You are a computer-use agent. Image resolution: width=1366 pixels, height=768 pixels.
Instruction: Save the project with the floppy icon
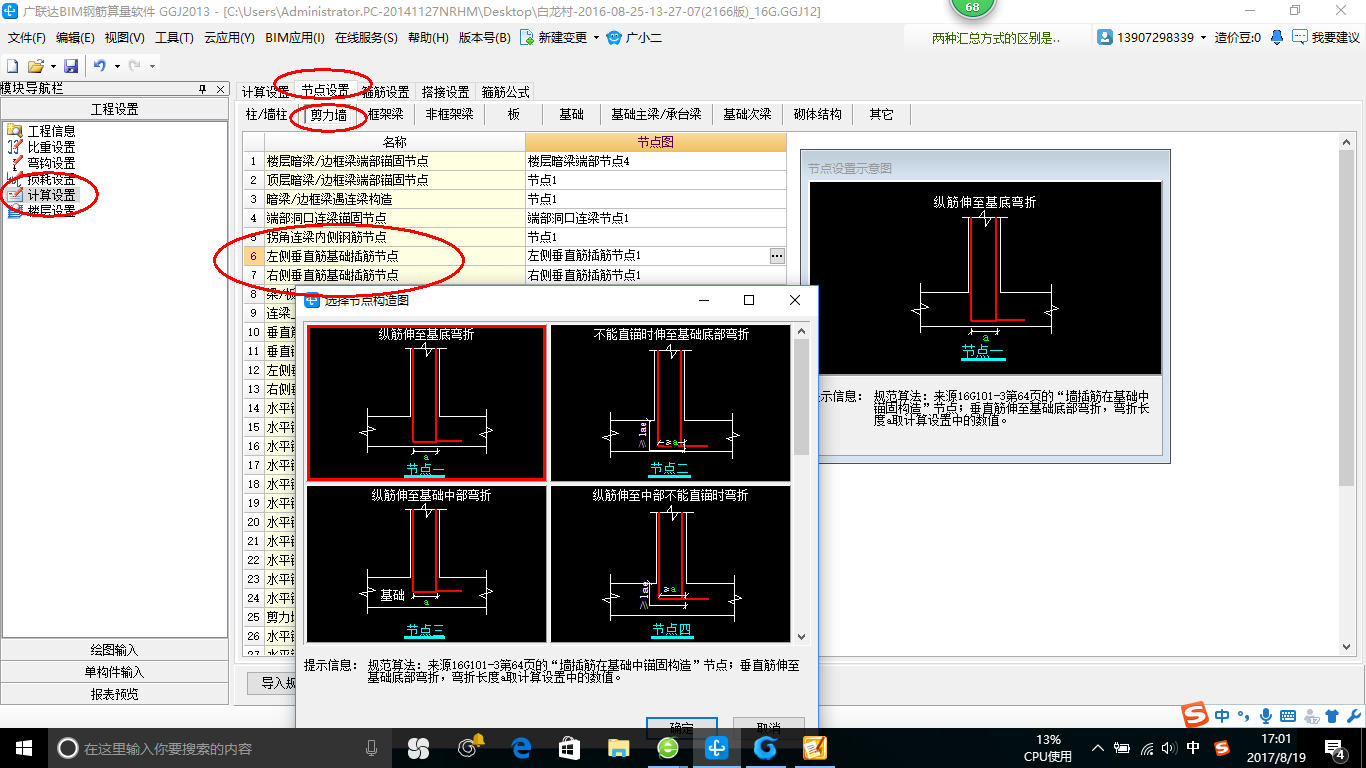coord(71,65)
